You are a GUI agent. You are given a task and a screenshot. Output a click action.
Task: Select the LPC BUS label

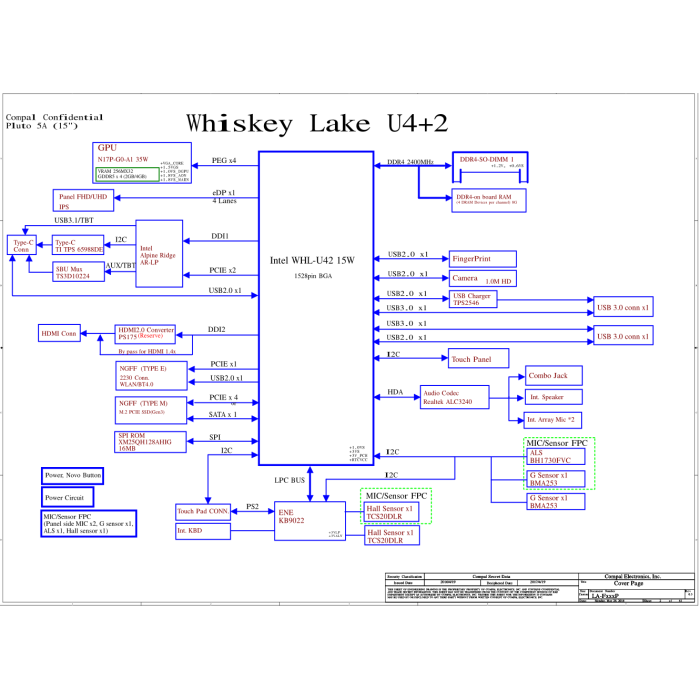click(x=289, y=480)
